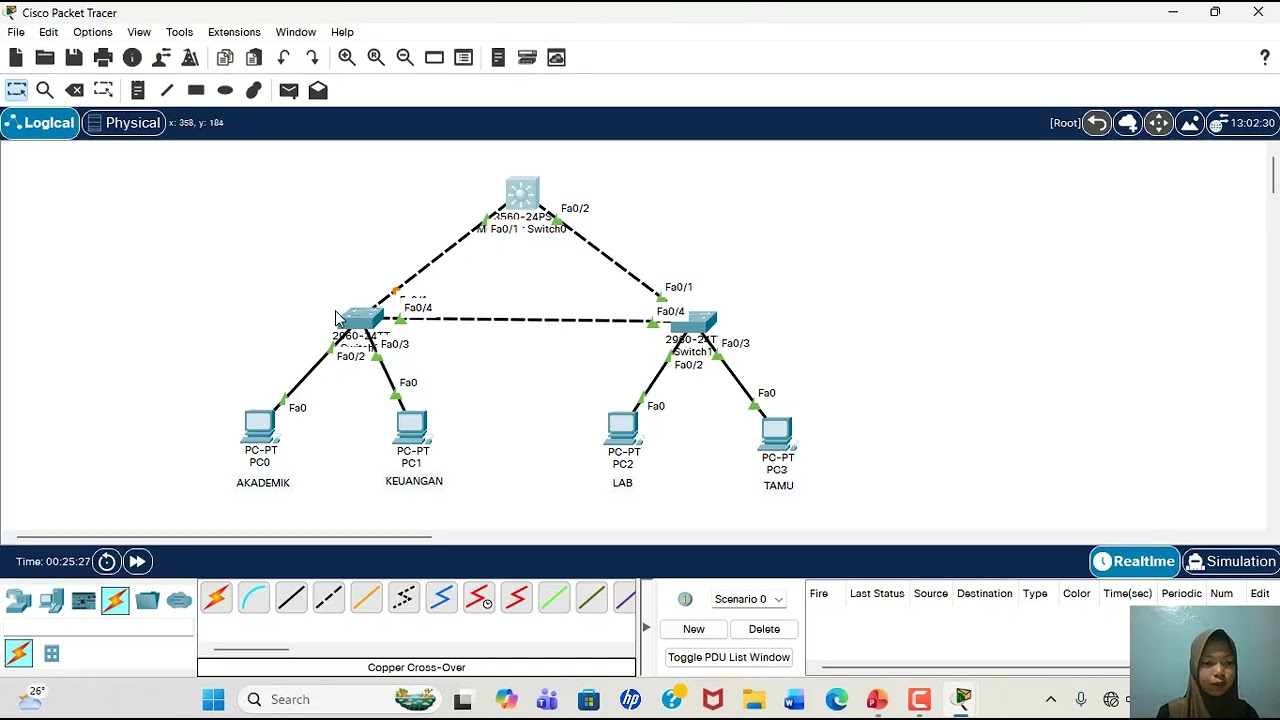Choose the light blue Console cable
This screenshot has height=720, width=1280.
click(x=254, y=598)
